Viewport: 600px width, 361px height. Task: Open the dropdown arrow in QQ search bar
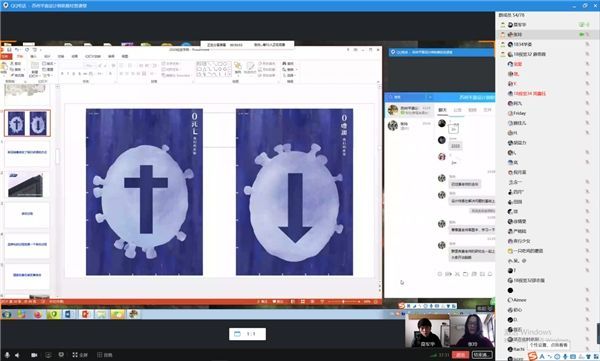click(430, 97)
